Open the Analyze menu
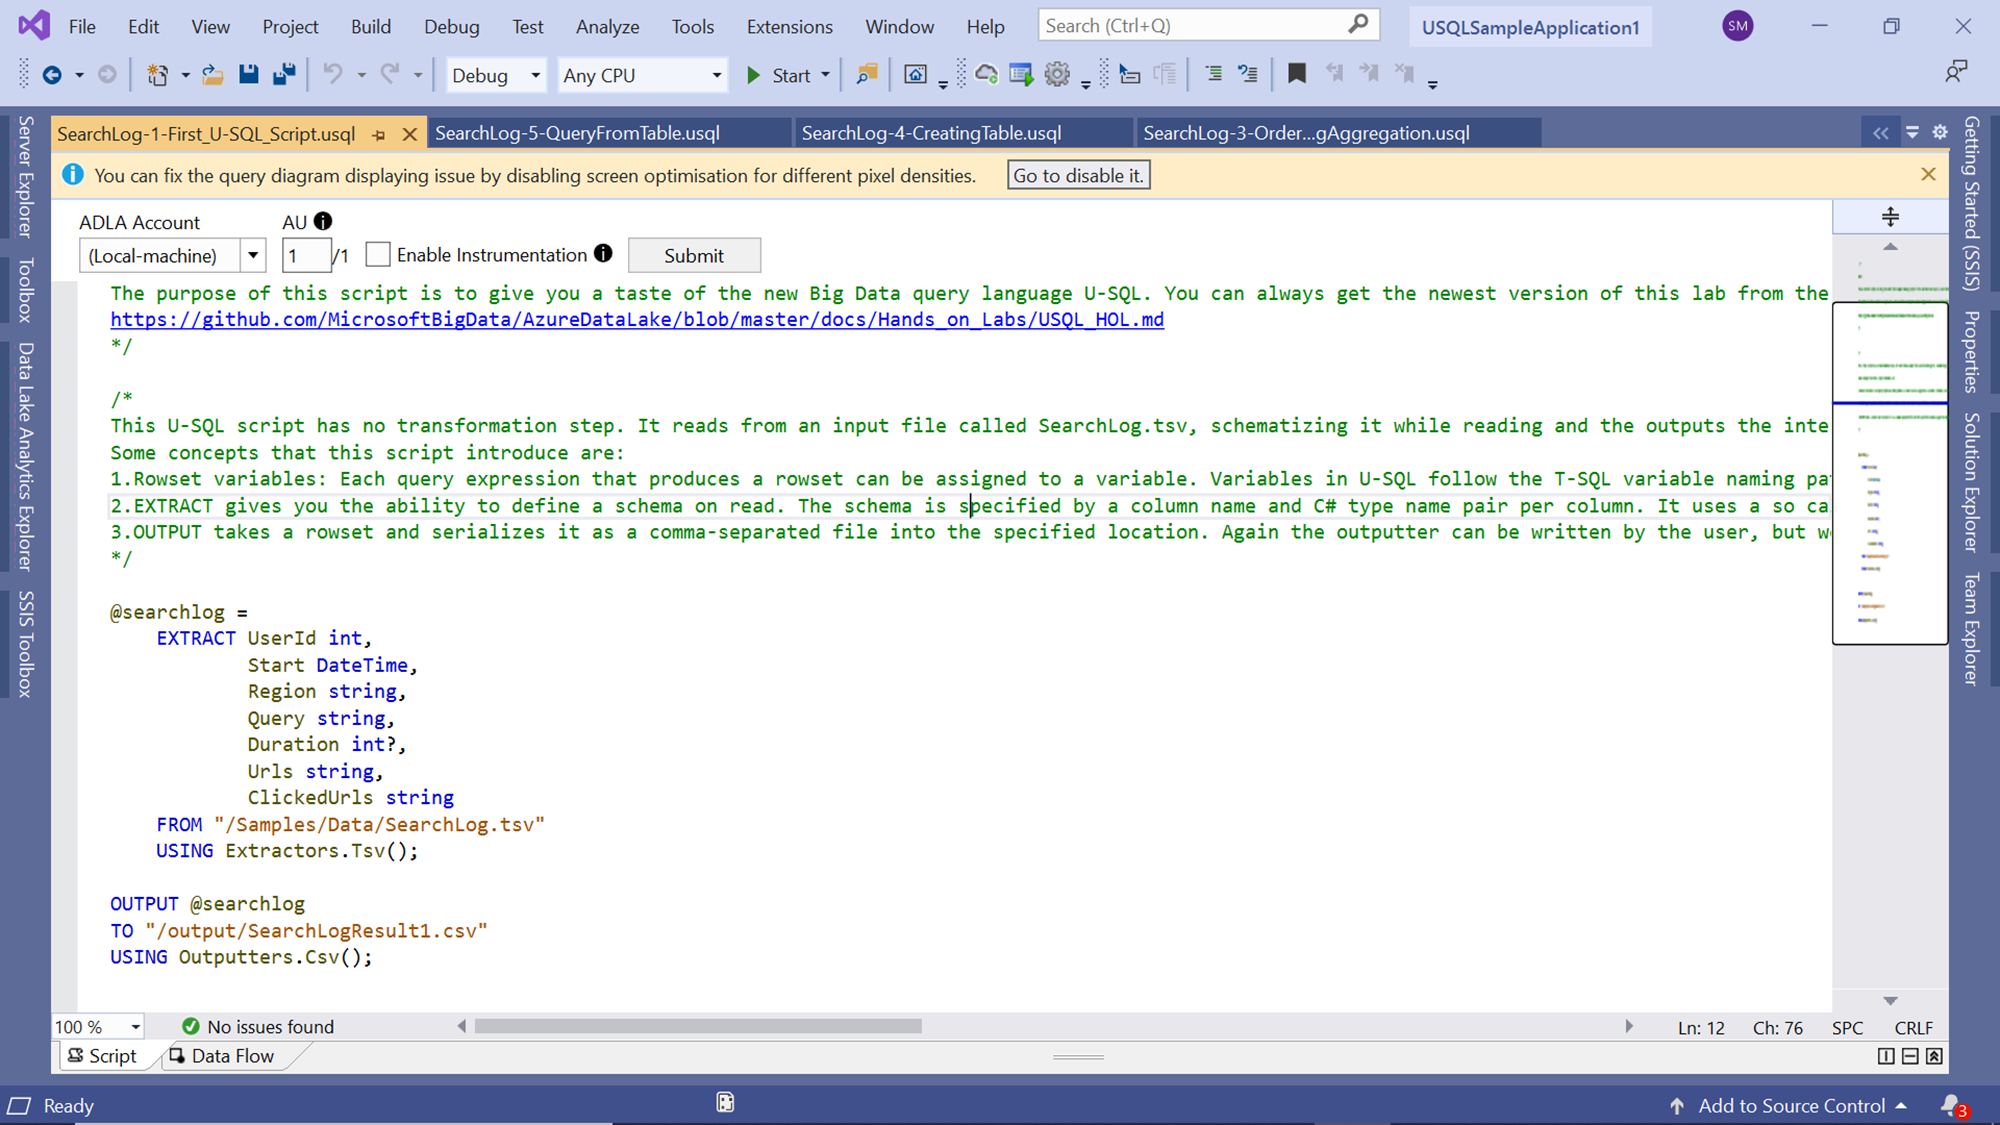Image resolution: width=2000 pixels, height=1125 pixels. coord(607,27)
